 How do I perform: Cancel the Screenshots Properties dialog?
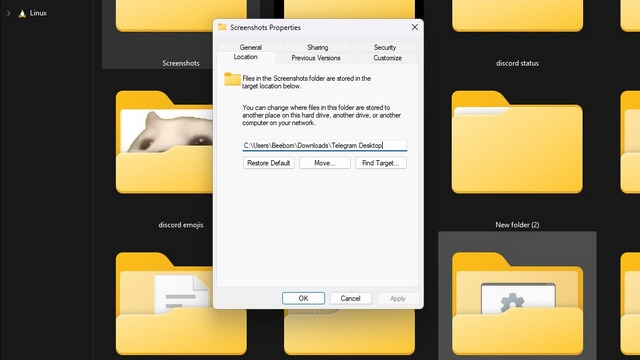tap(350, 298)
